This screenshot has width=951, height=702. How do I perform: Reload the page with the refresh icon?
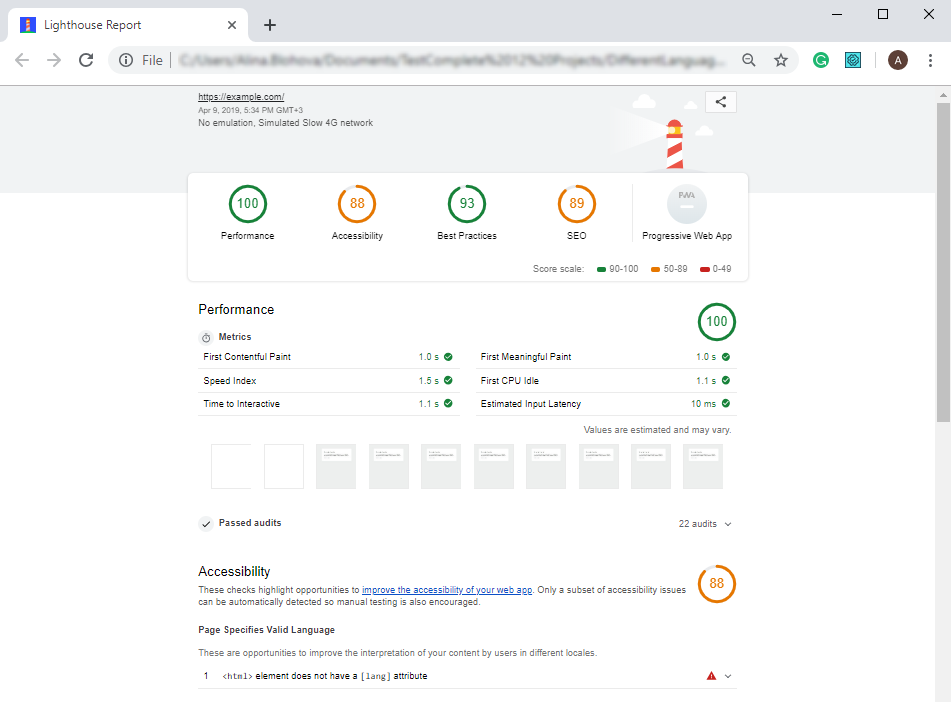click(x=86, y=60)
